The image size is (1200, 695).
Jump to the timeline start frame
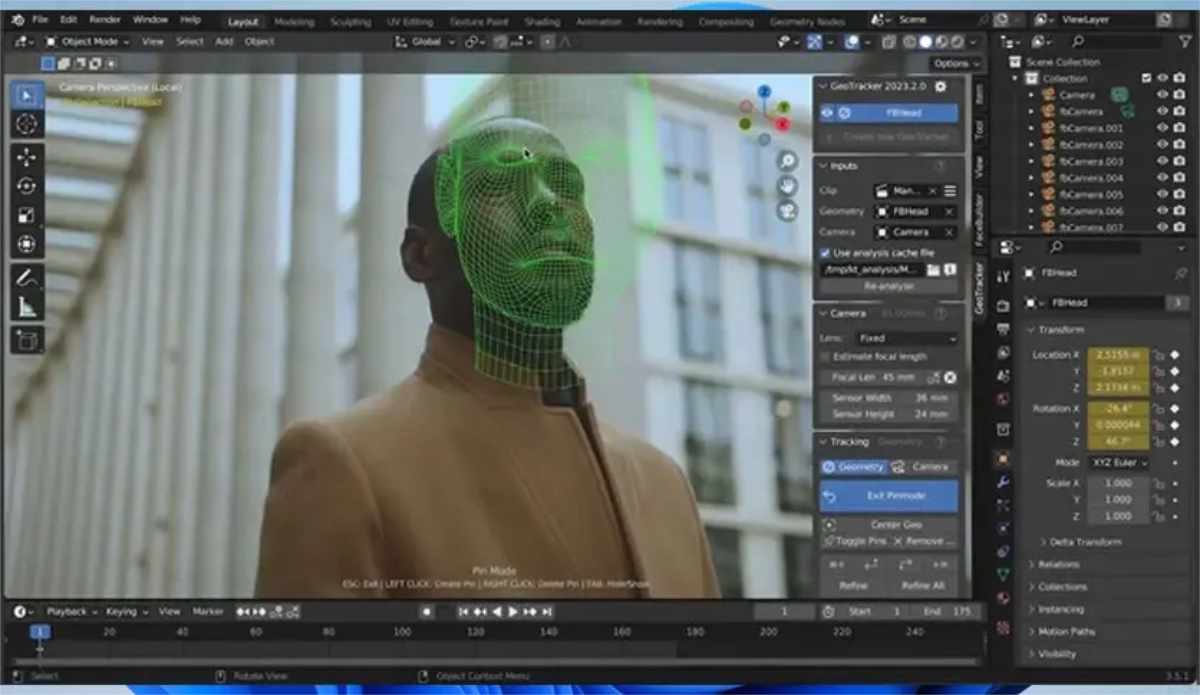click(x=463, y=611)
